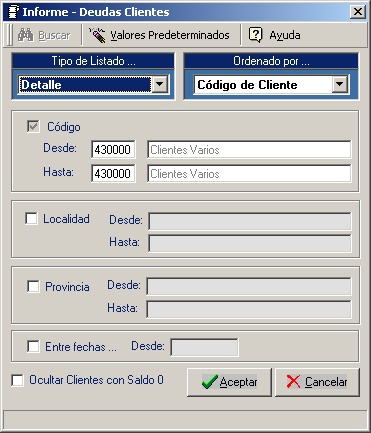Click Clientes Varios field in Desde row
The width and height of the screenshot is (371, 433).
point(249,149)
